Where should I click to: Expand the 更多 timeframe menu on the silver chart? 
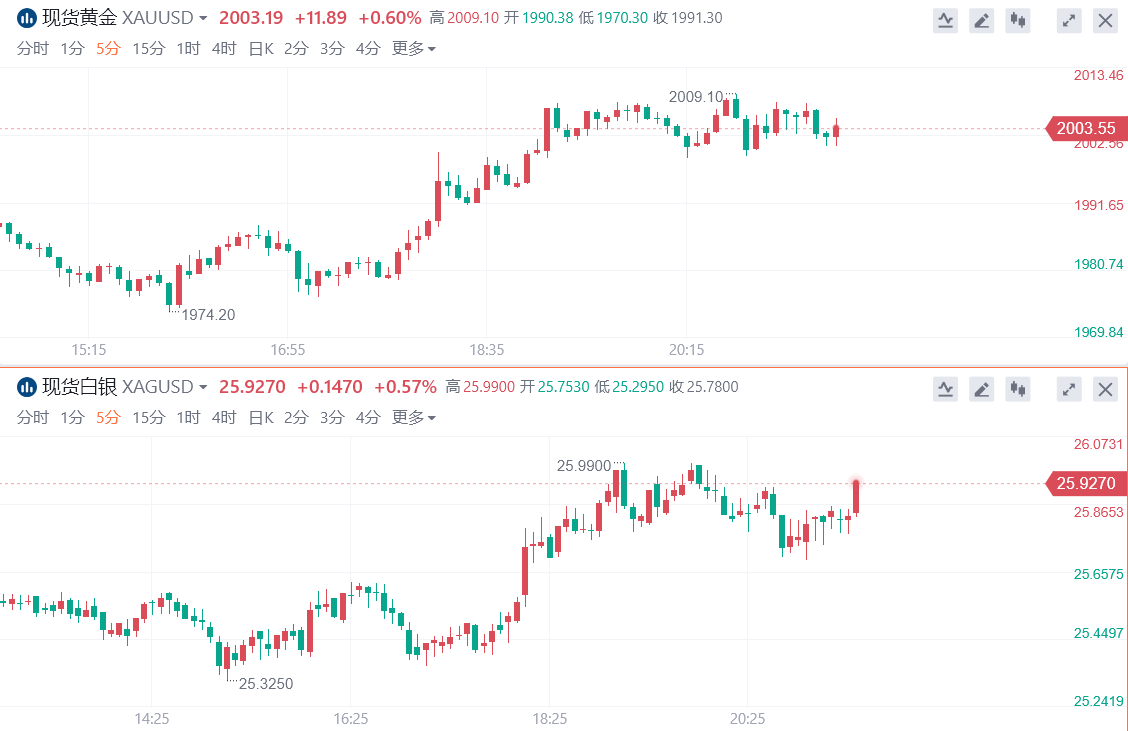(413, 417)
